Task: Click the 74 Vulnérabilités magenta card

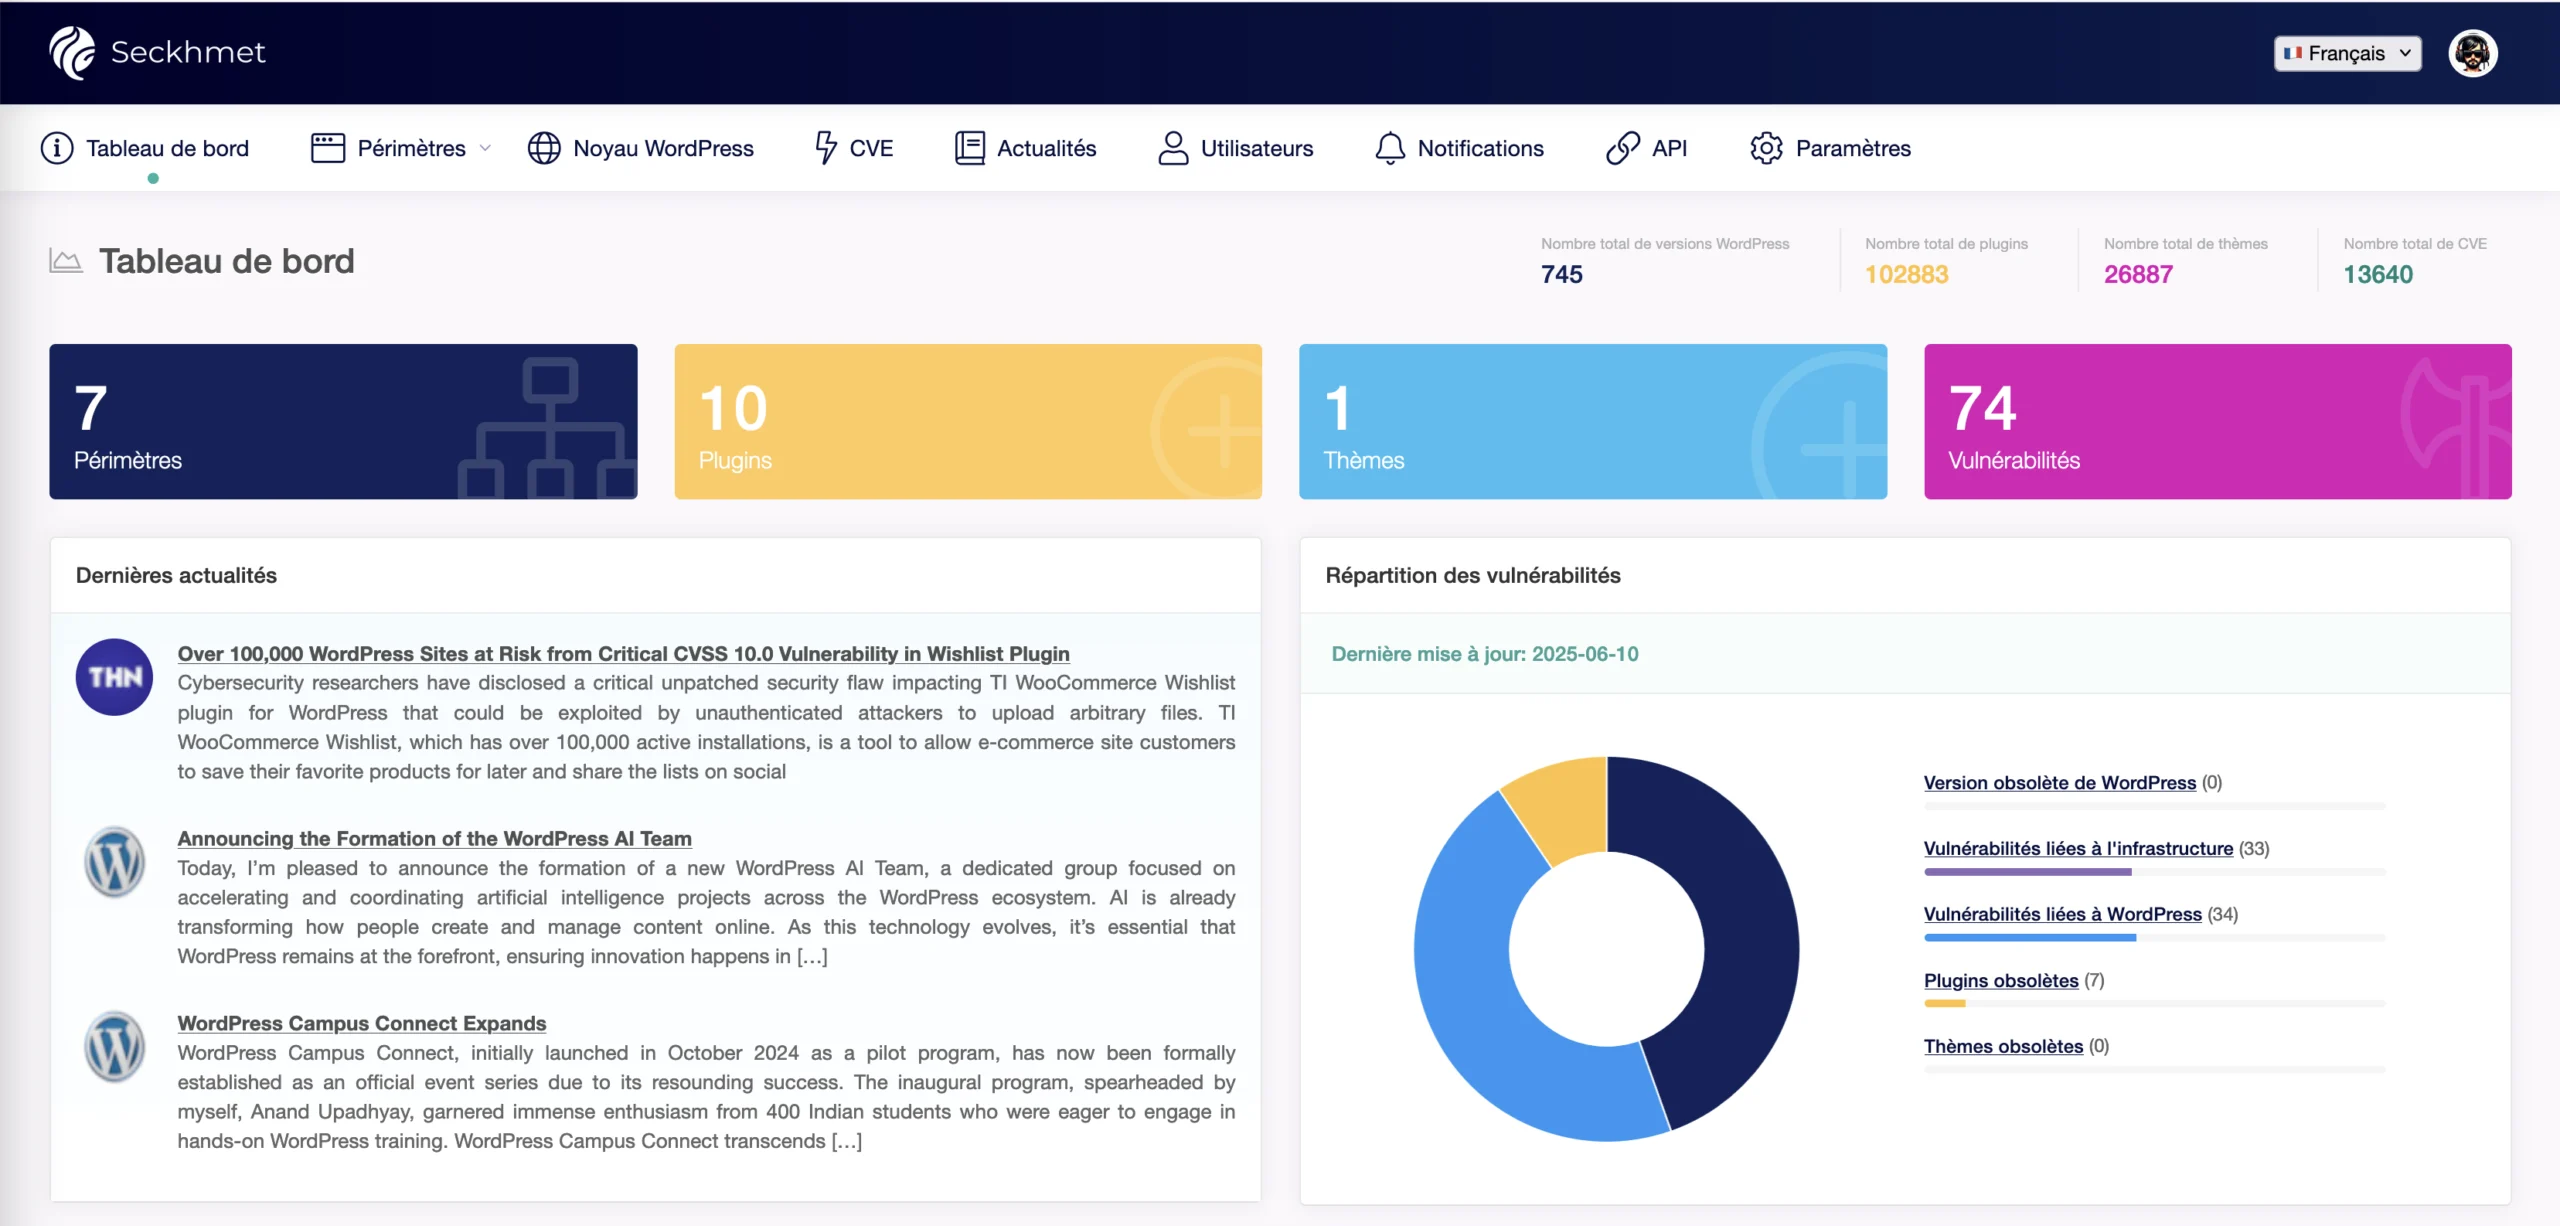Action: [x=2217, y=421]
